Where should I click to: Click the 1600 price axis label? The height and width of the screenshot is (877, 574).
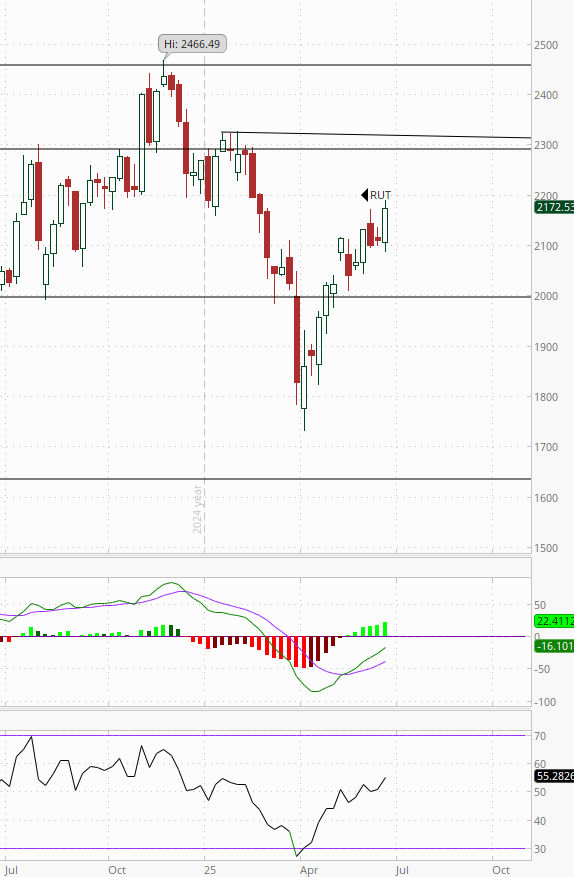click(545, 498)
